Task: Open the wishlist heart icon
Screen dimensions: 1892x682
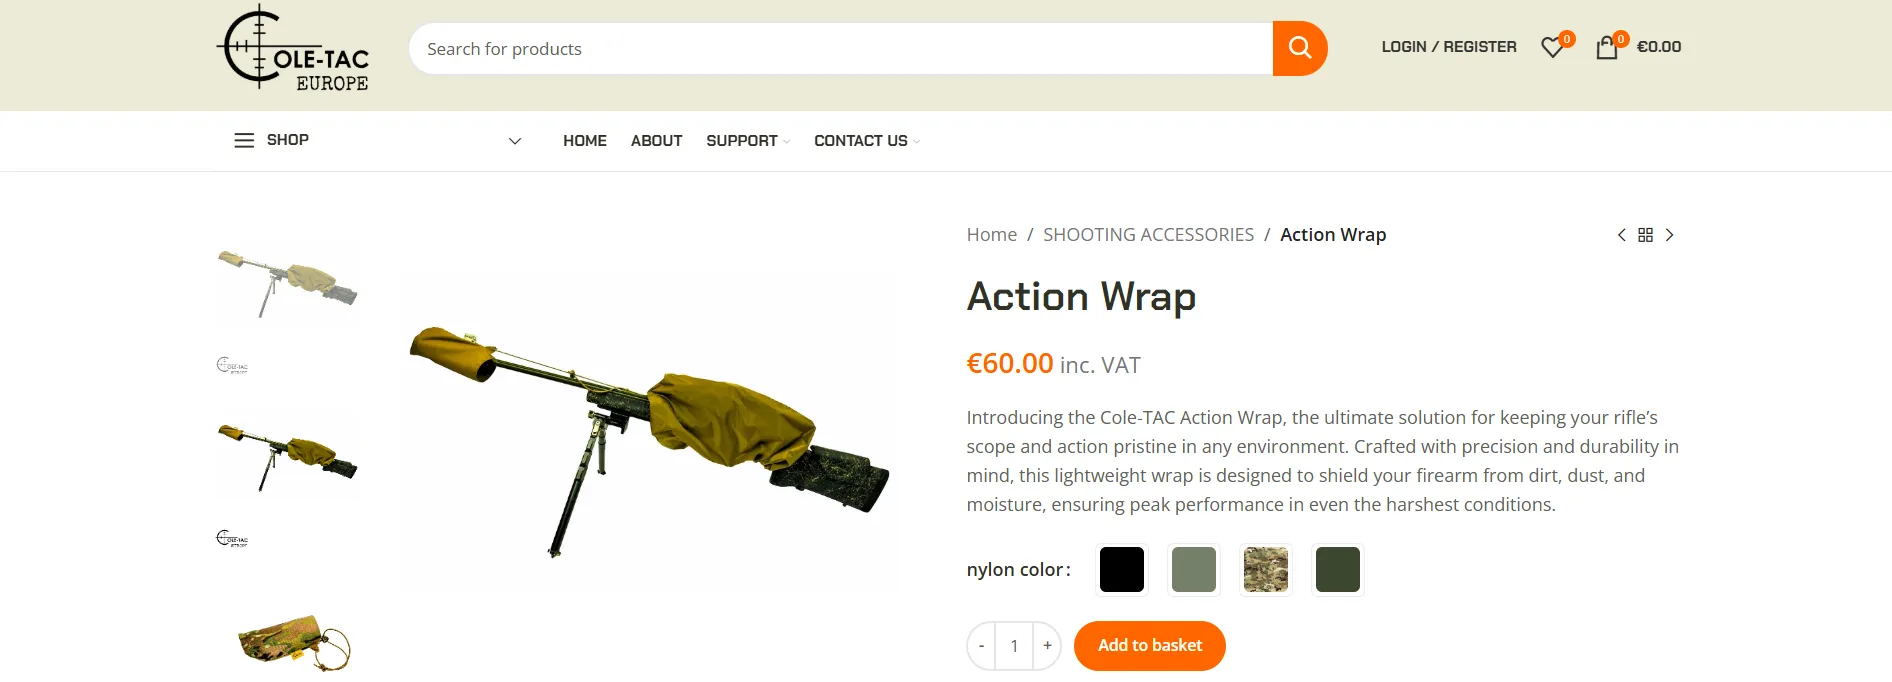Action: tap(1553, 47)
